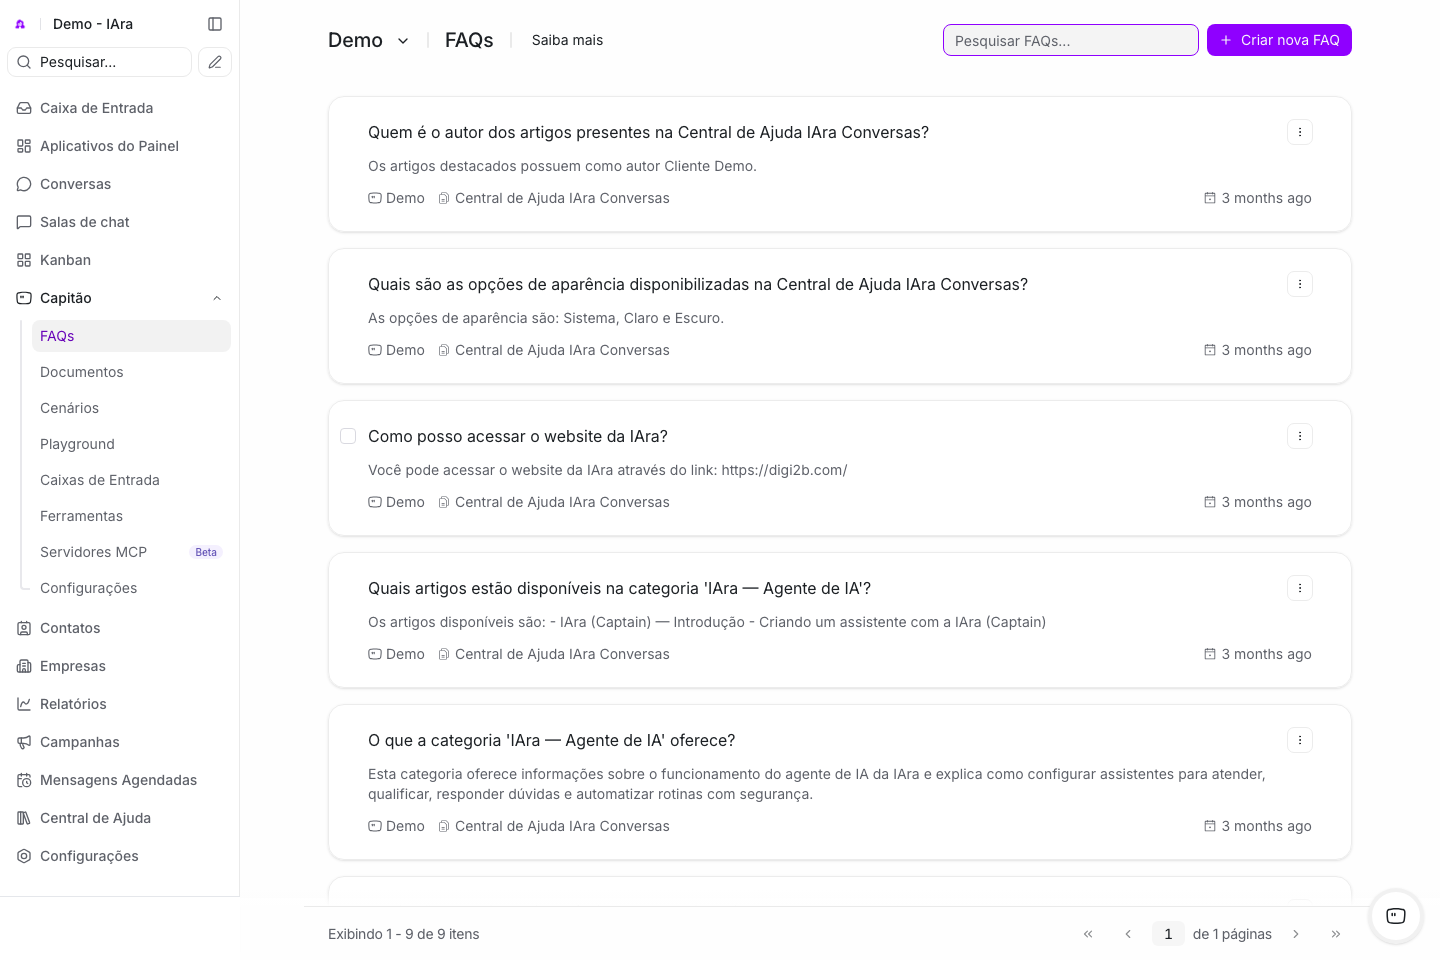Open the Playground submenu item
Image resolution: width=1440 pixels, height=960 pixels.
131,444
